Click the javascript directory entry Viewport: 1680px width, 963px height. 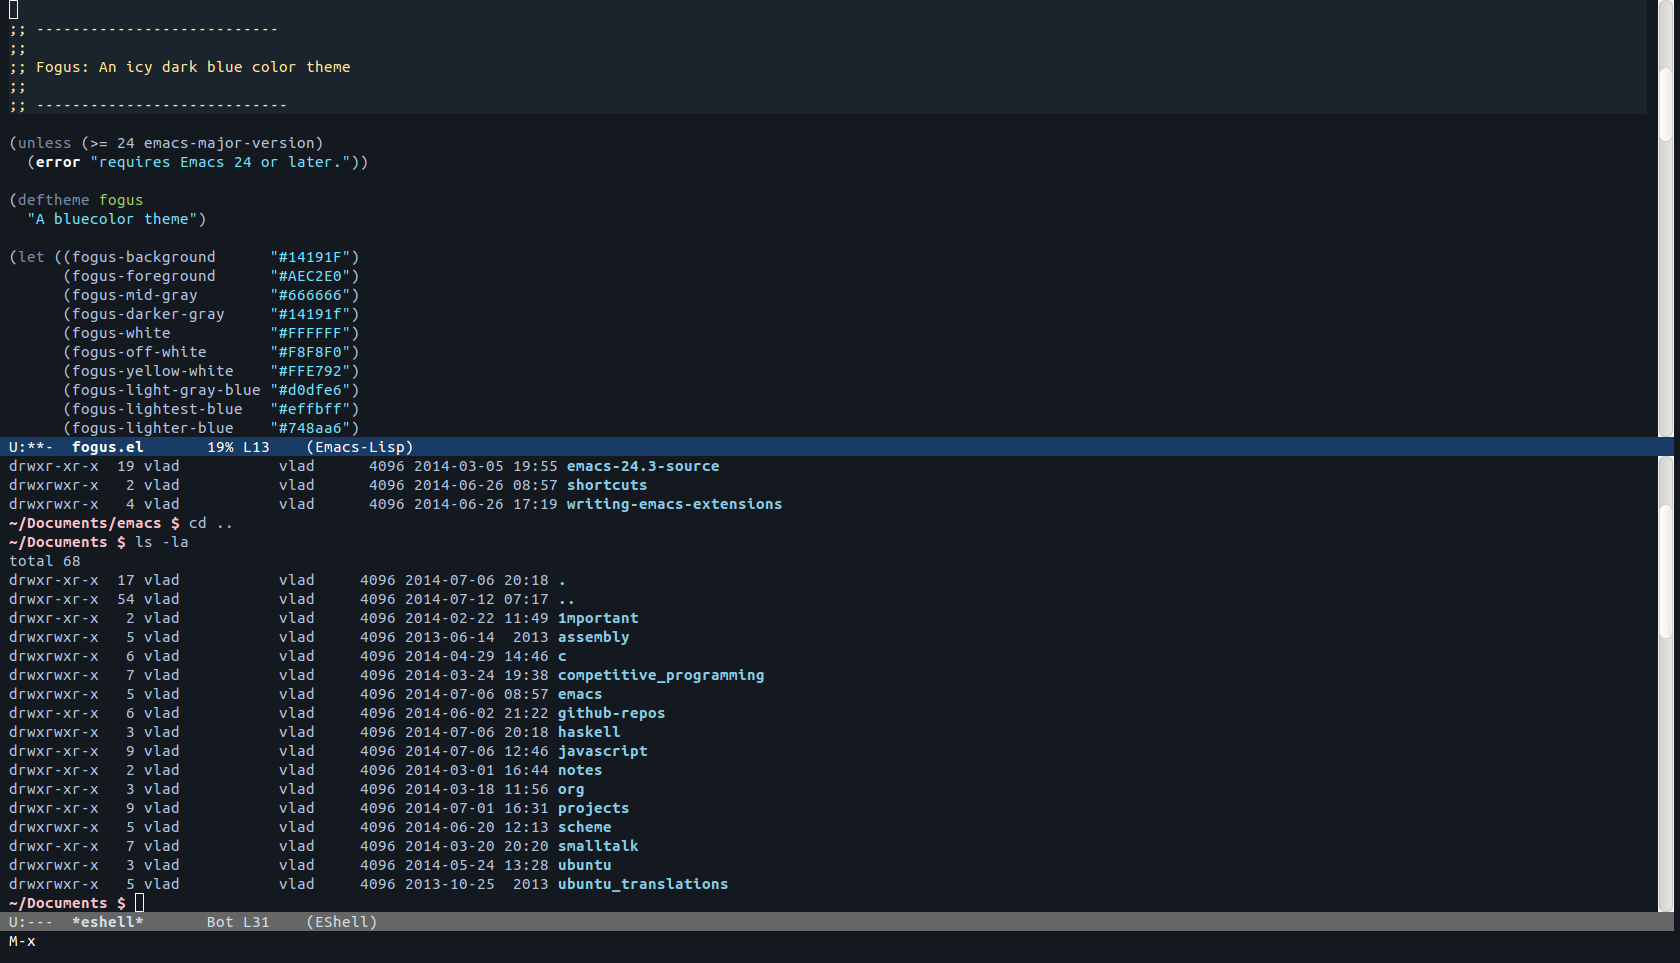(x=603, y=751)
